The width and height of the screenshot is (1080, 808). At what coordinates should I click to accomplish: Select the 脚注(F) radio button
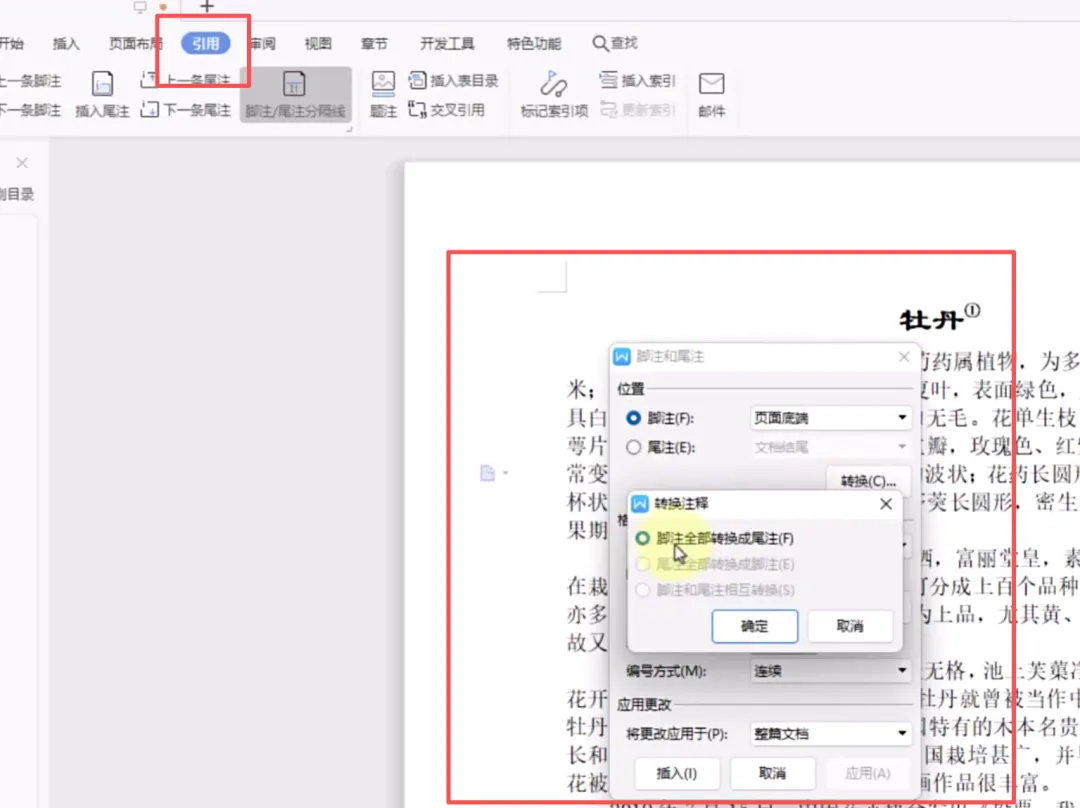coord(633,418)
